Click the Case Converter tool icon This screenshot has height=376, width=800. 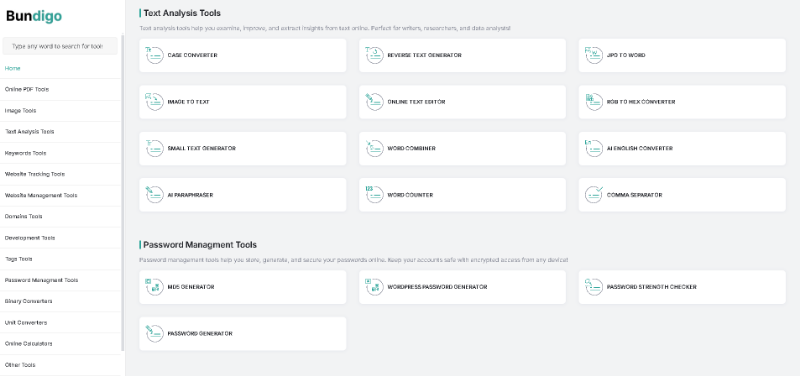154,55
